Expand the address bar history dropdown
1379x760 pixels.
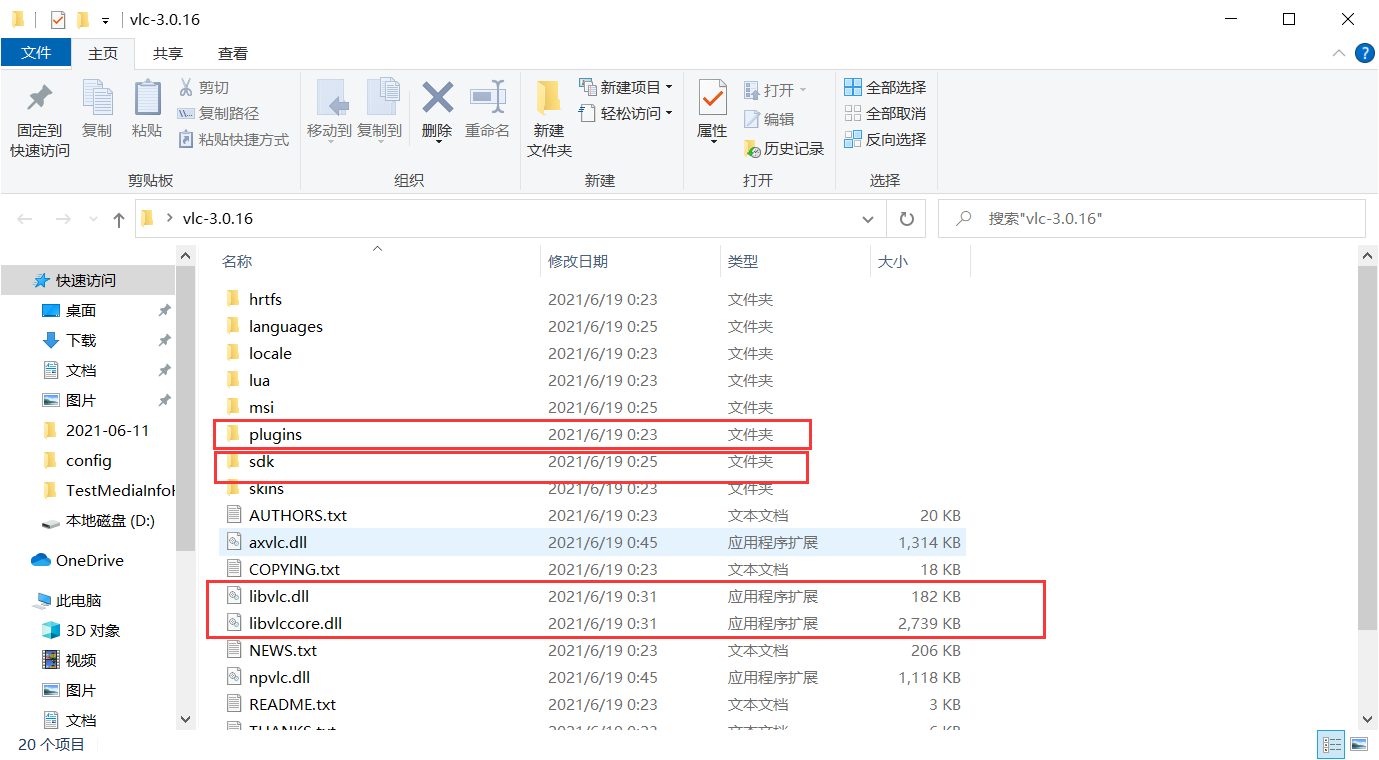click(867, 218)
